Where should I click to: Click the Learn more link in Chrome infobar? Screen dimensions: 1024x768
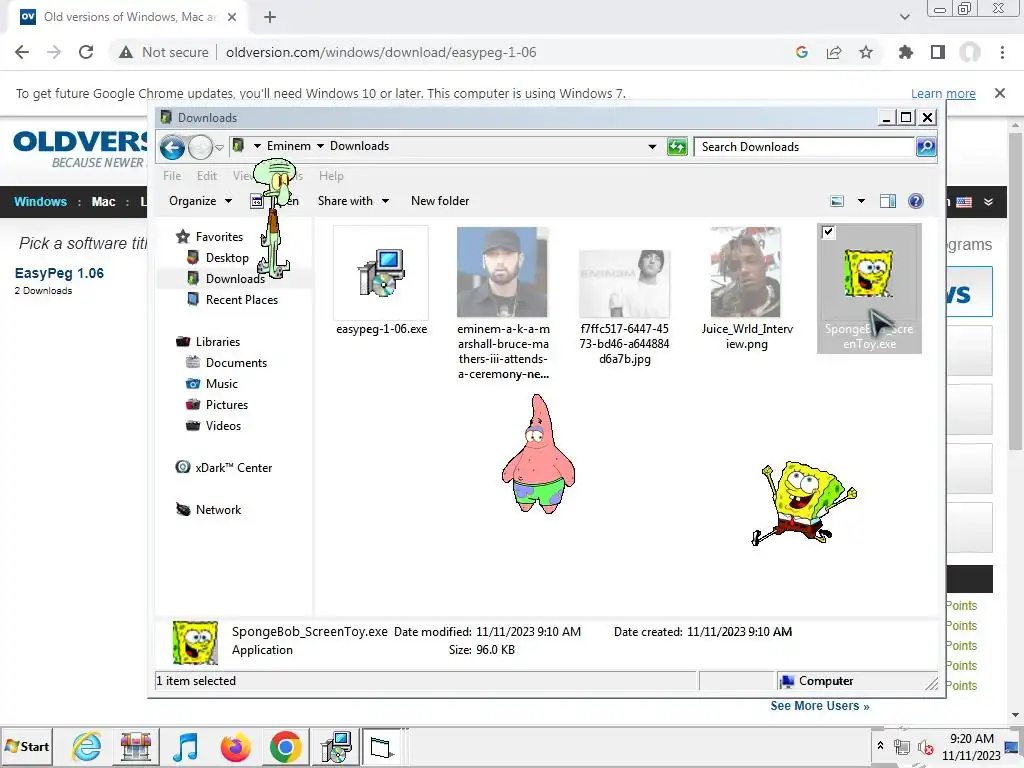point(943,93)
